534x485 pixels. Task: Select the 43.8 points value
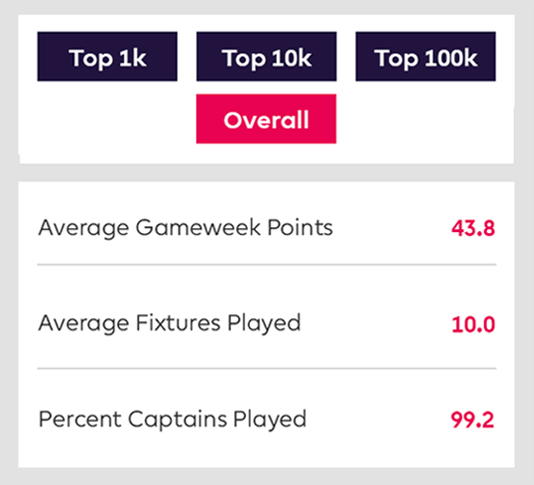(473, 228)
